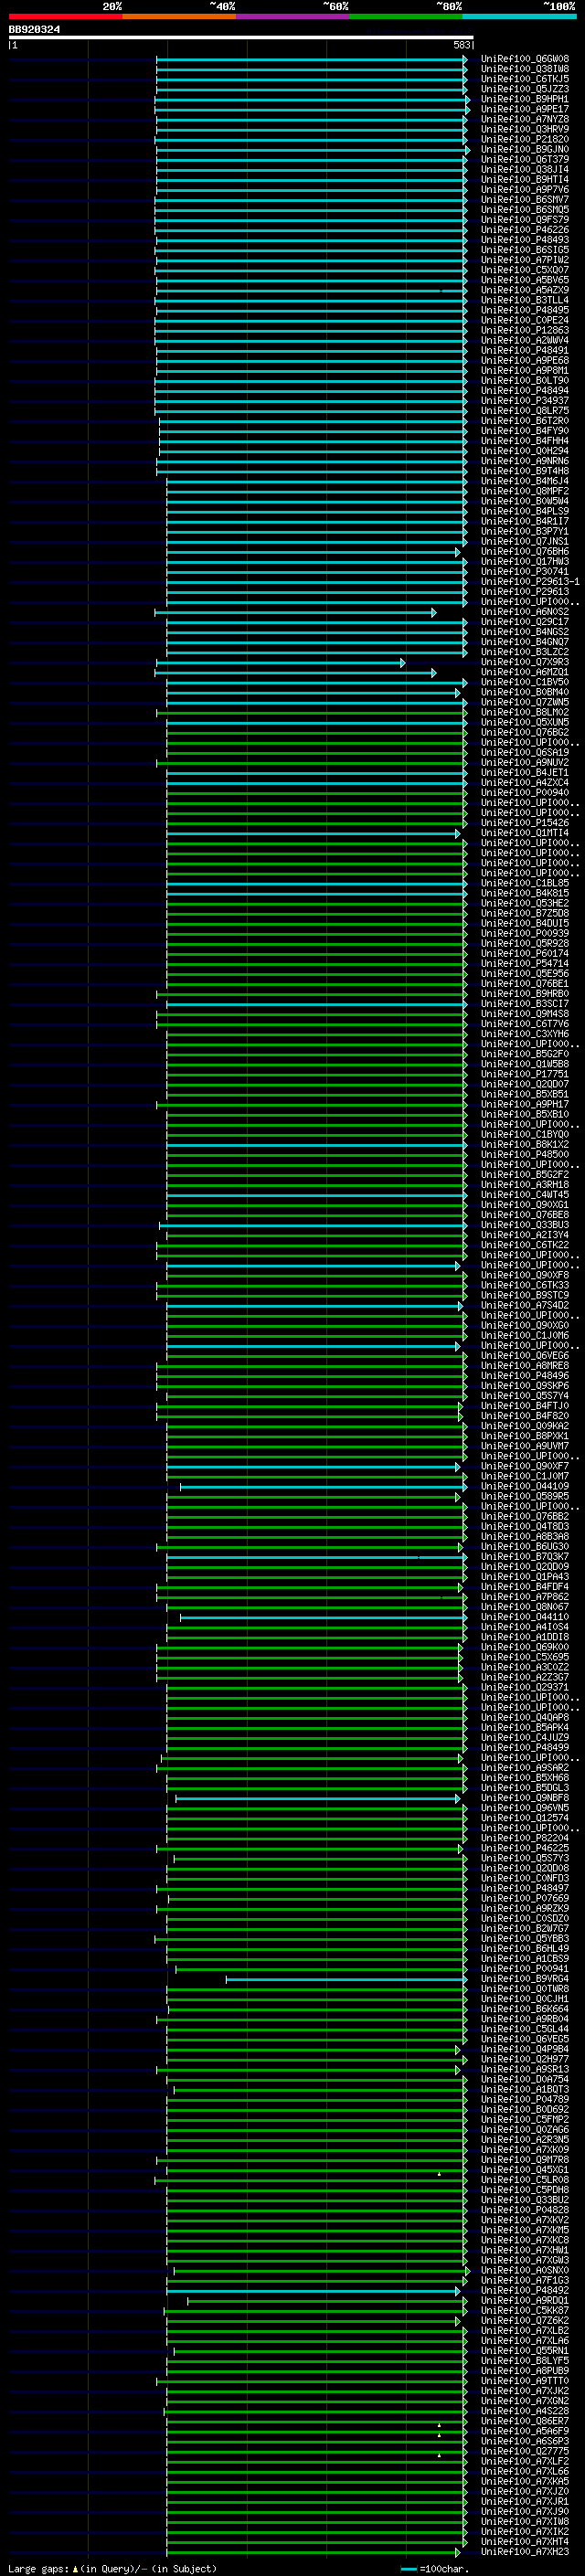Screen dimensions: 585x2576
Task: Click the cyan ~100% identity legend segment
Action: click(520, 16)
